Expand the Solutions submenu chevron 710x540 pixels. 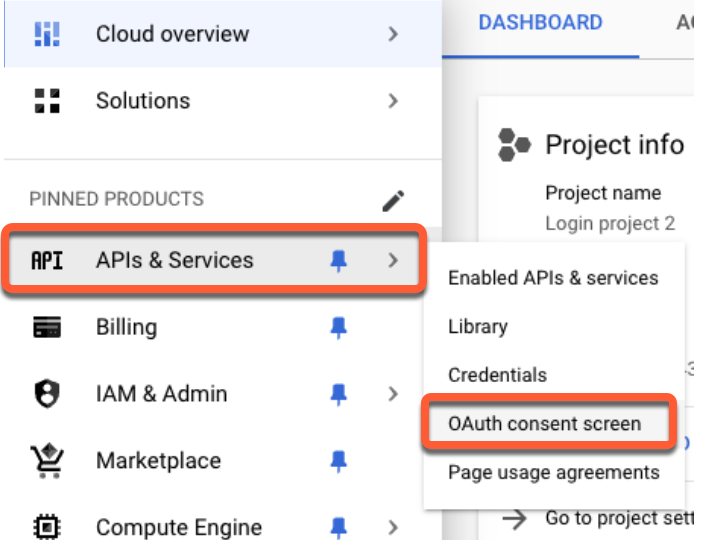pos(393,101)
